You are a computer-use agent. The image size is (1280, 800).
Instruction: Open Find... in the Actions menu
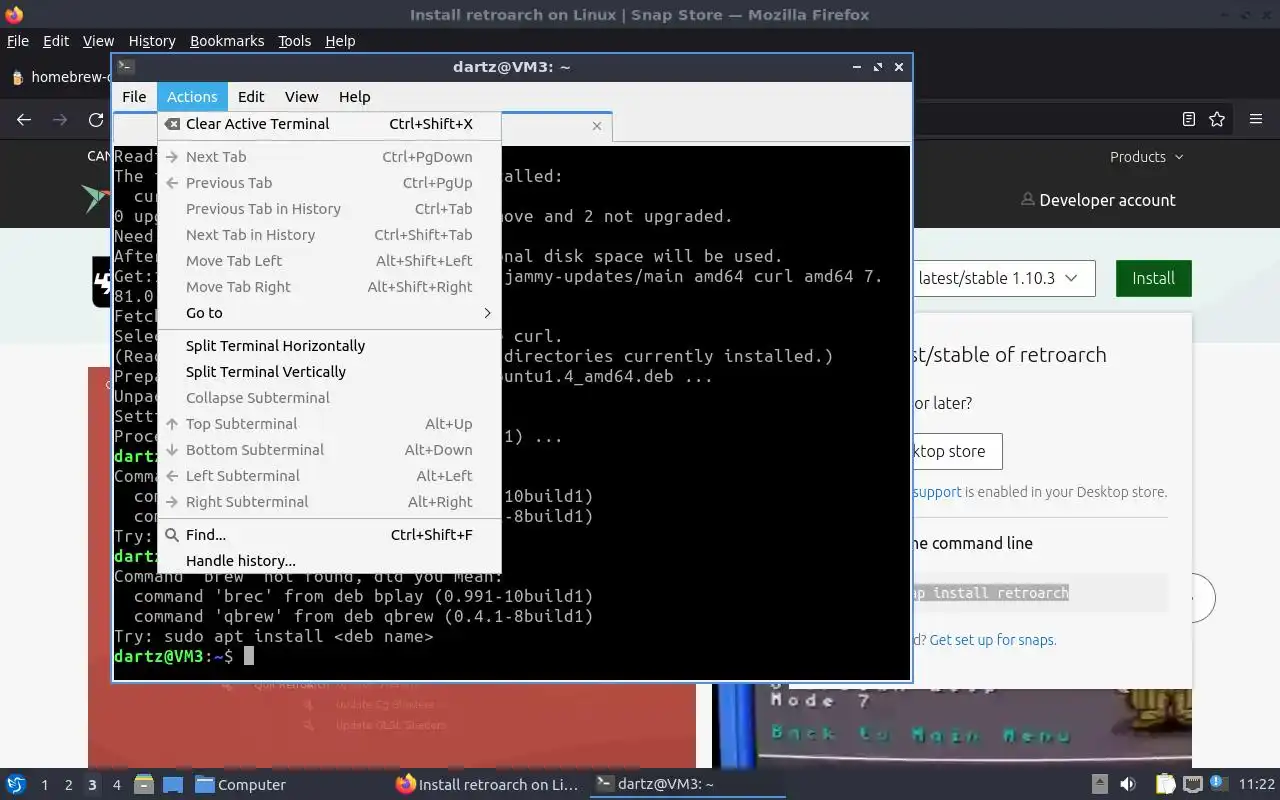[329, 535]
